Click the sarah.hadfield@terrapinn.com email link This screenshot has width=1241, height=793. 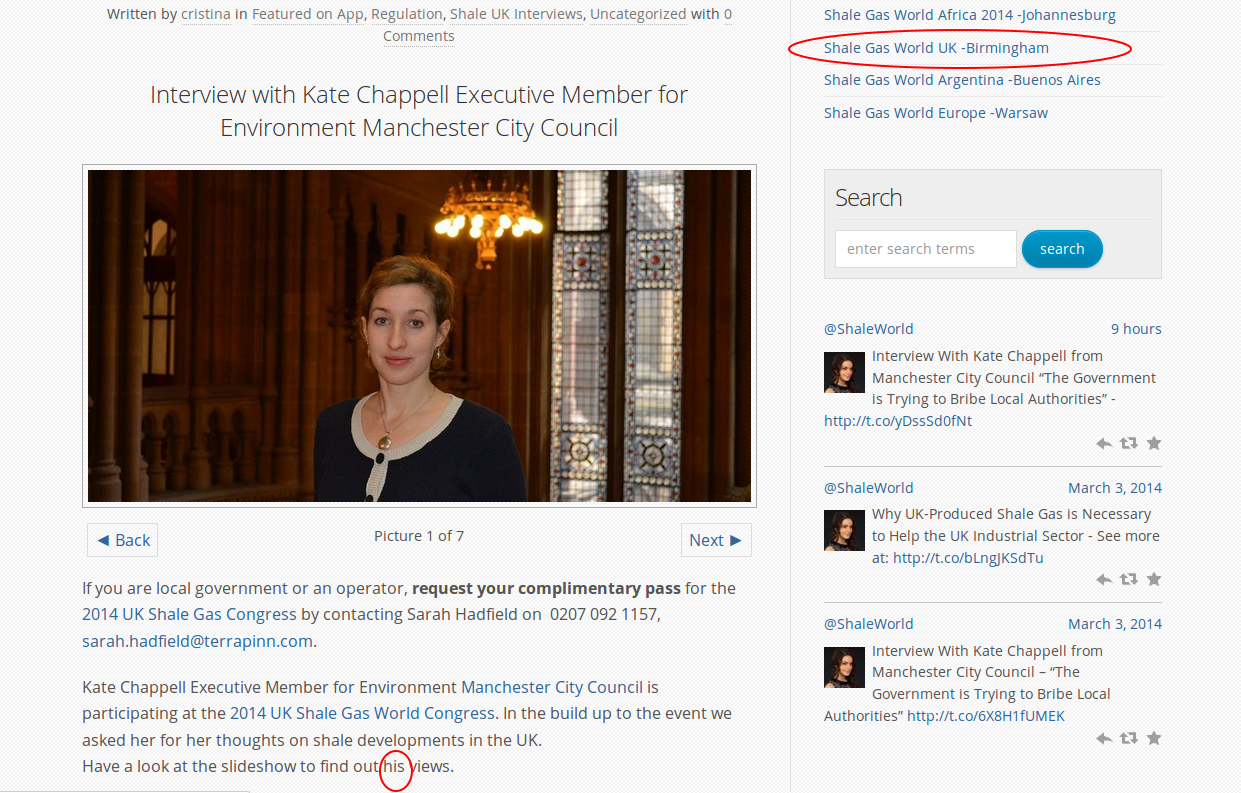click(197, 641)
